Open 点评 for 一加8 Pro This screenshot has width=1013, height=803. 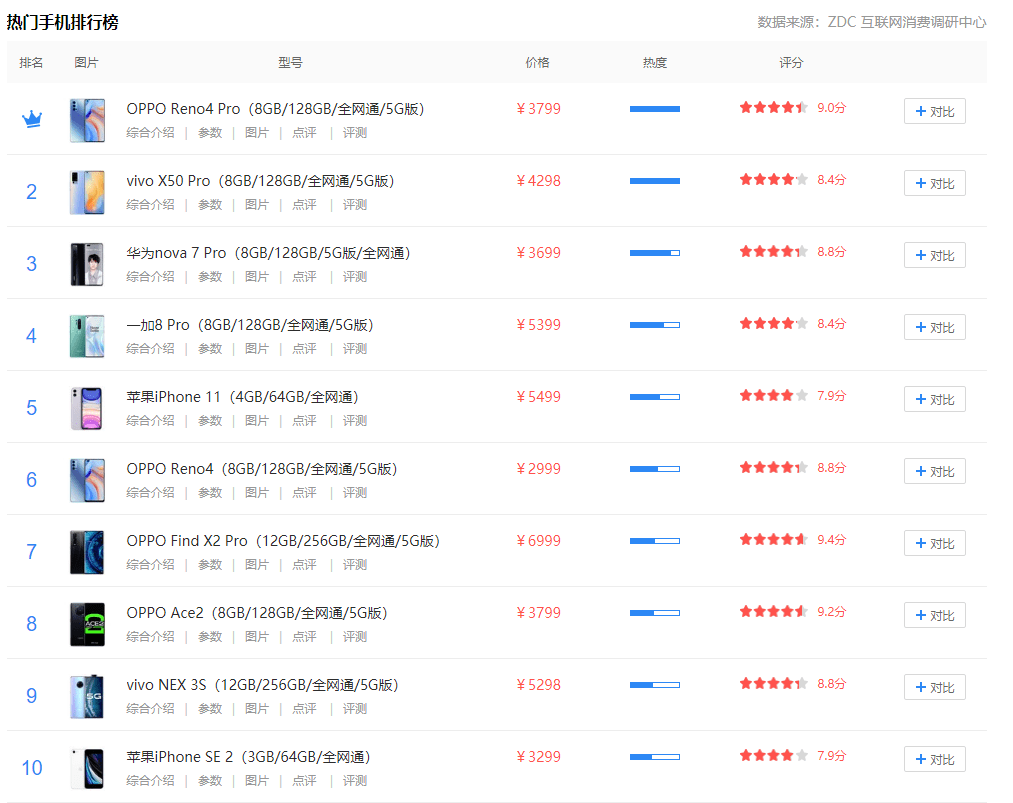point(304,349)
